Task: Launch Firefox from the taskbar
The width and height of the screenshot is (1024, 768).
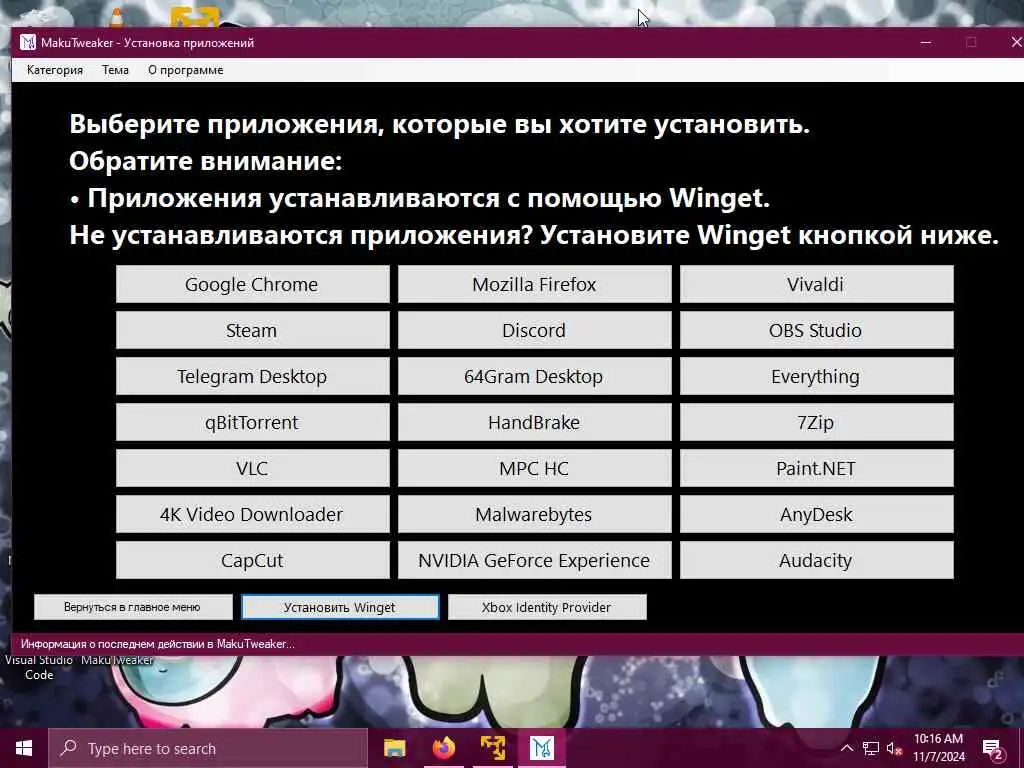Action: (x=443, y=748)
